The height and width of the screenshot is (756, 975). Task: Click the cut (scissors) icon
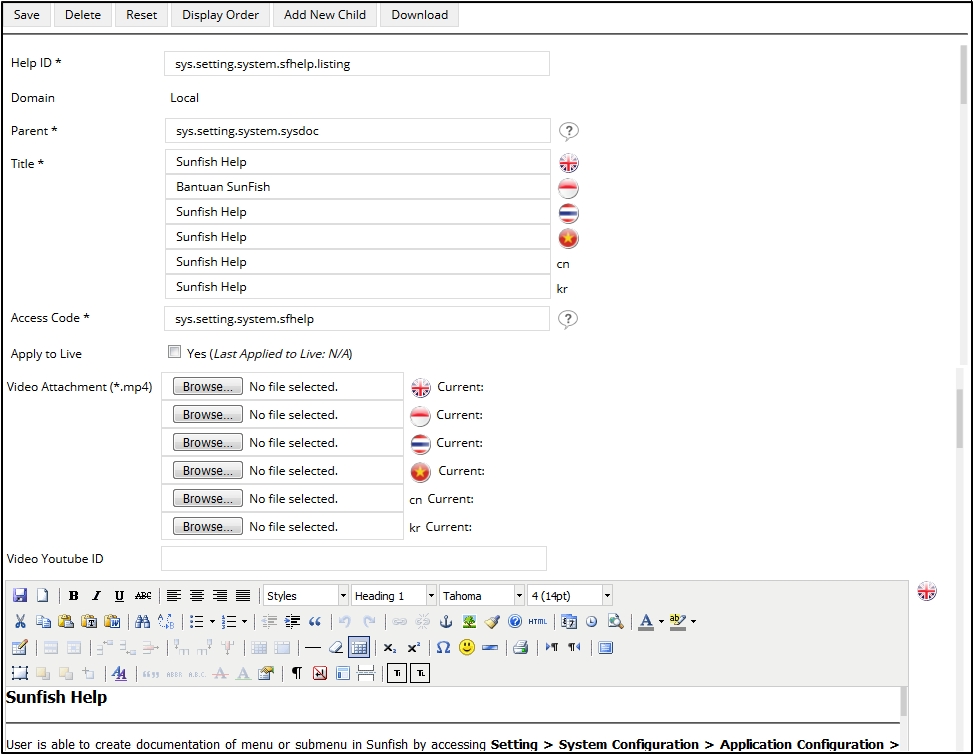(x=20, y=621)
